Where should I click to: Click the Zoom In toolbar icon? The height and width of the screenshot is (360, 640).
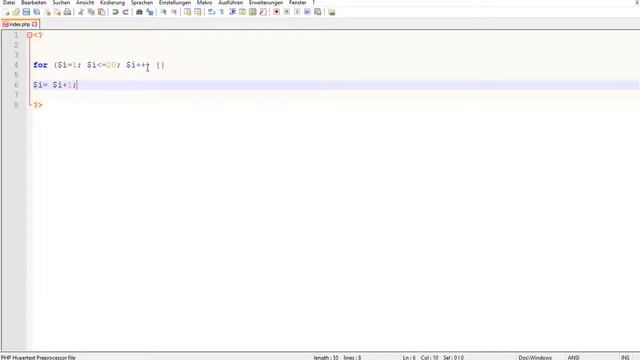[163, 12]
